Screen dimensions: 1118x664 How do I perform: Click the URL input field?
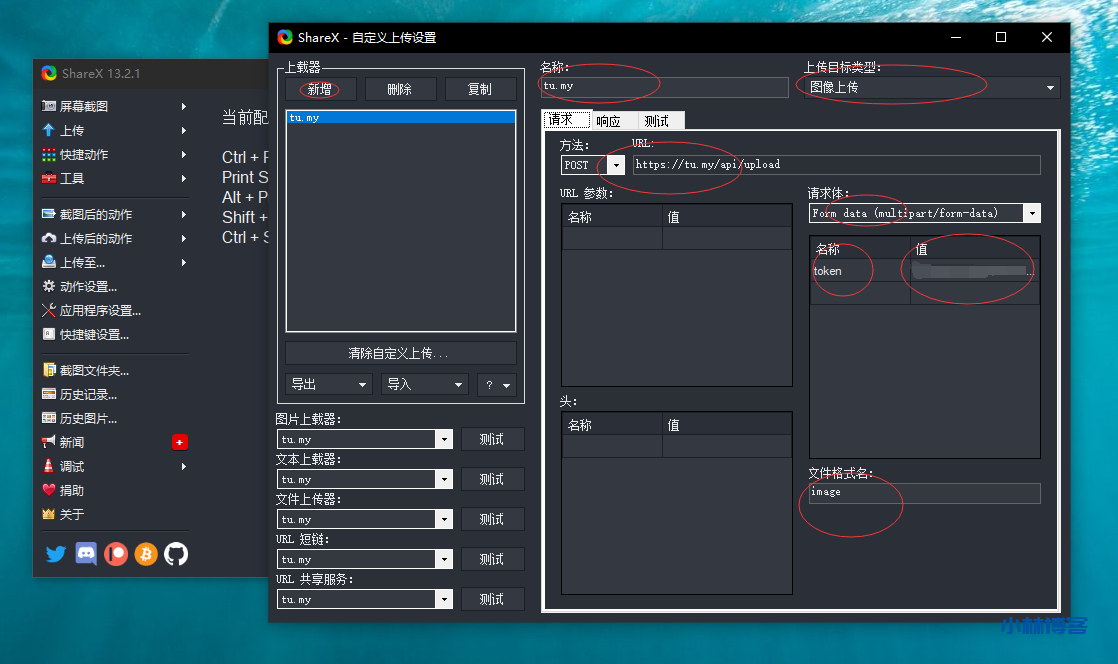point(836,165)
